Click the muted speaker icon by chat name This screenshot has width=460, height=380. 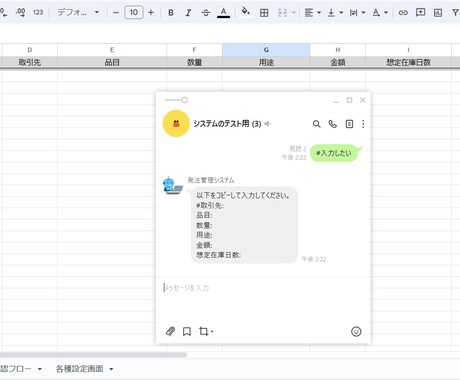(268, 124)
